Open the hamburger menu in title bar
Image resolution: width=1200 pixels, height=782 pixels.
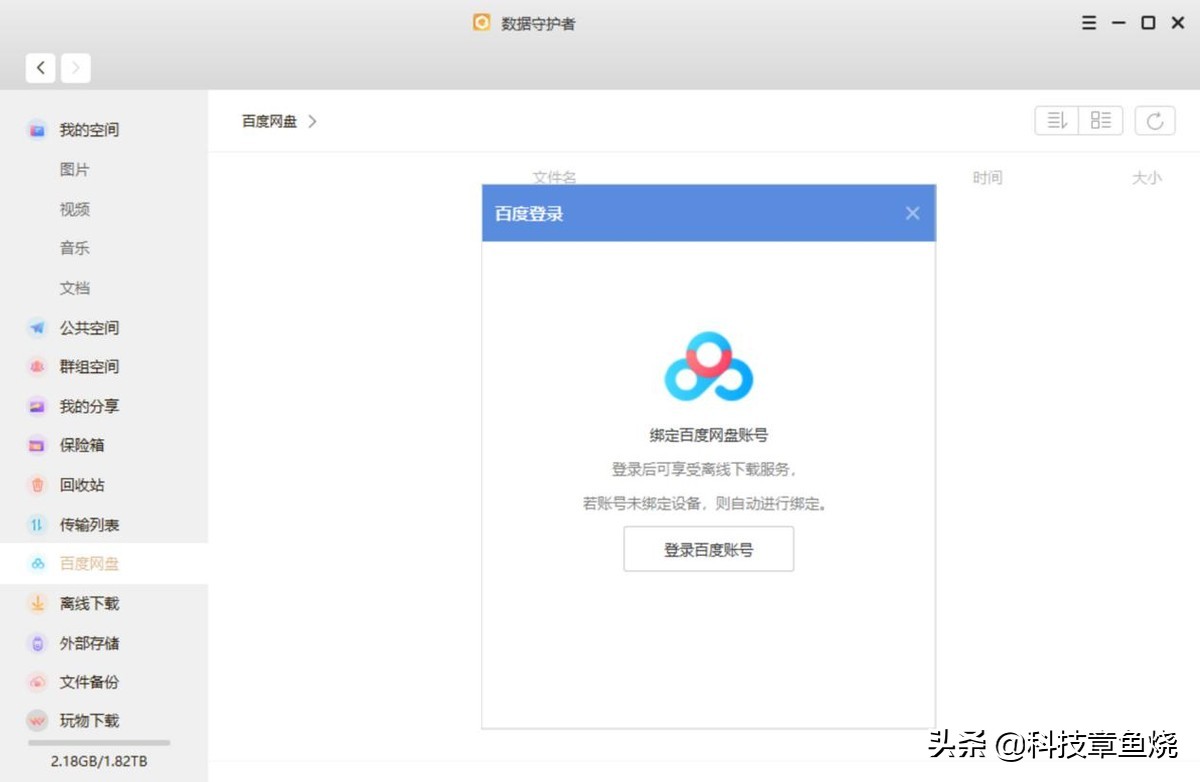[x=1089, y=22]
